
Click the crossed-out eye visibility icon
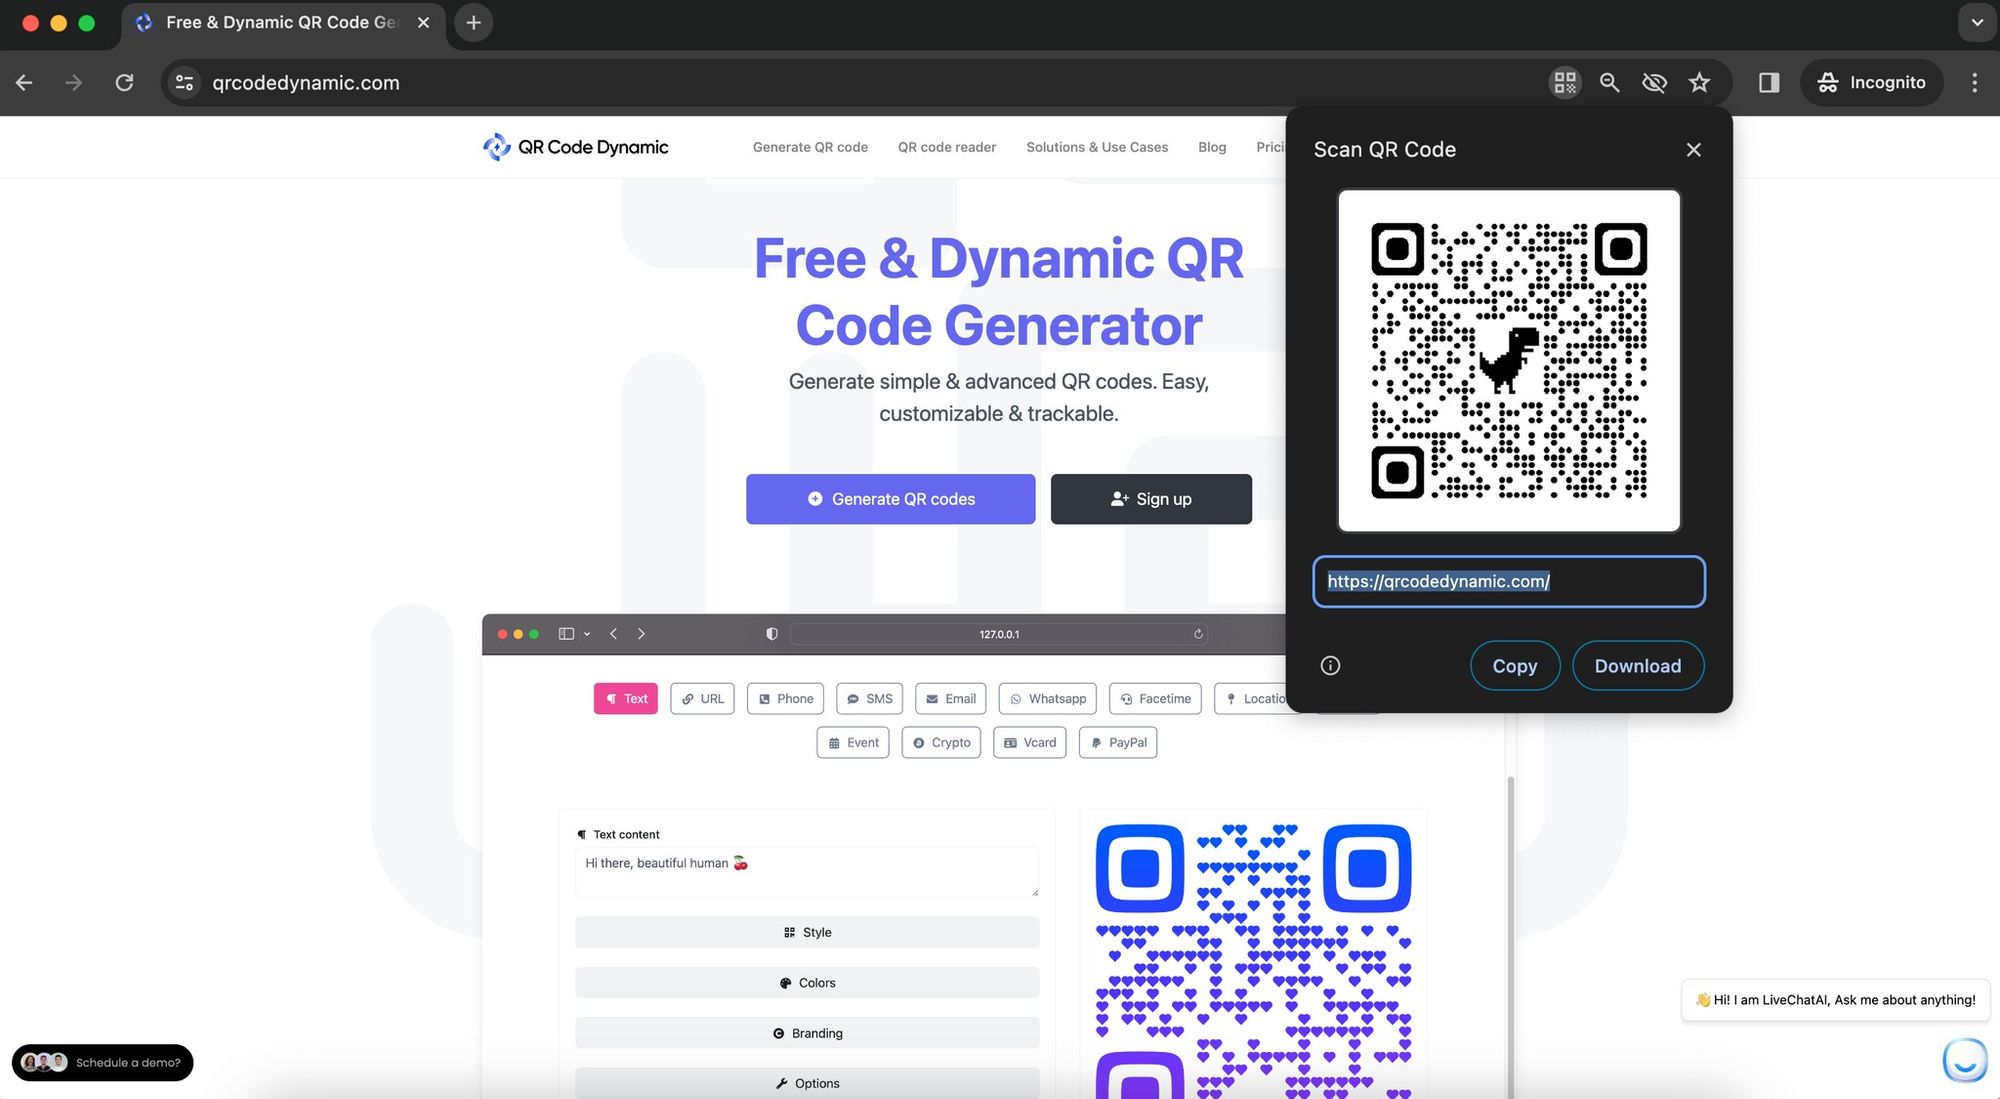point(1654,82)
